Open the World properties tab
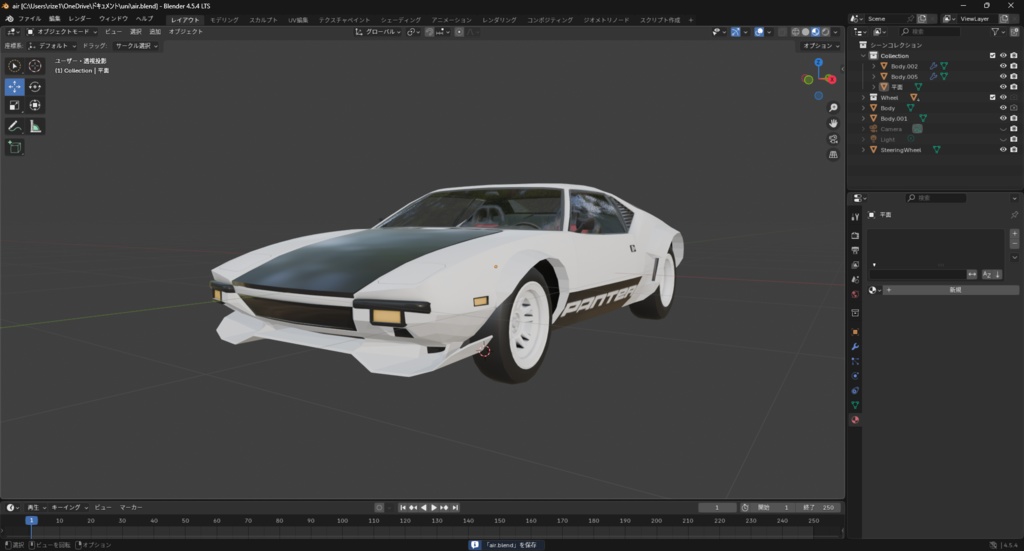1024x551 pixels. [x=855, y=294]
